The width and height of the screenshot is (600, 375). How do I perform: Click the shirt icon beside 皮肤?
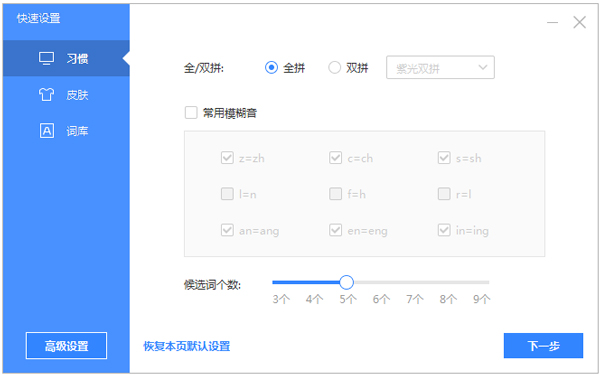click(x=47, y=95)
